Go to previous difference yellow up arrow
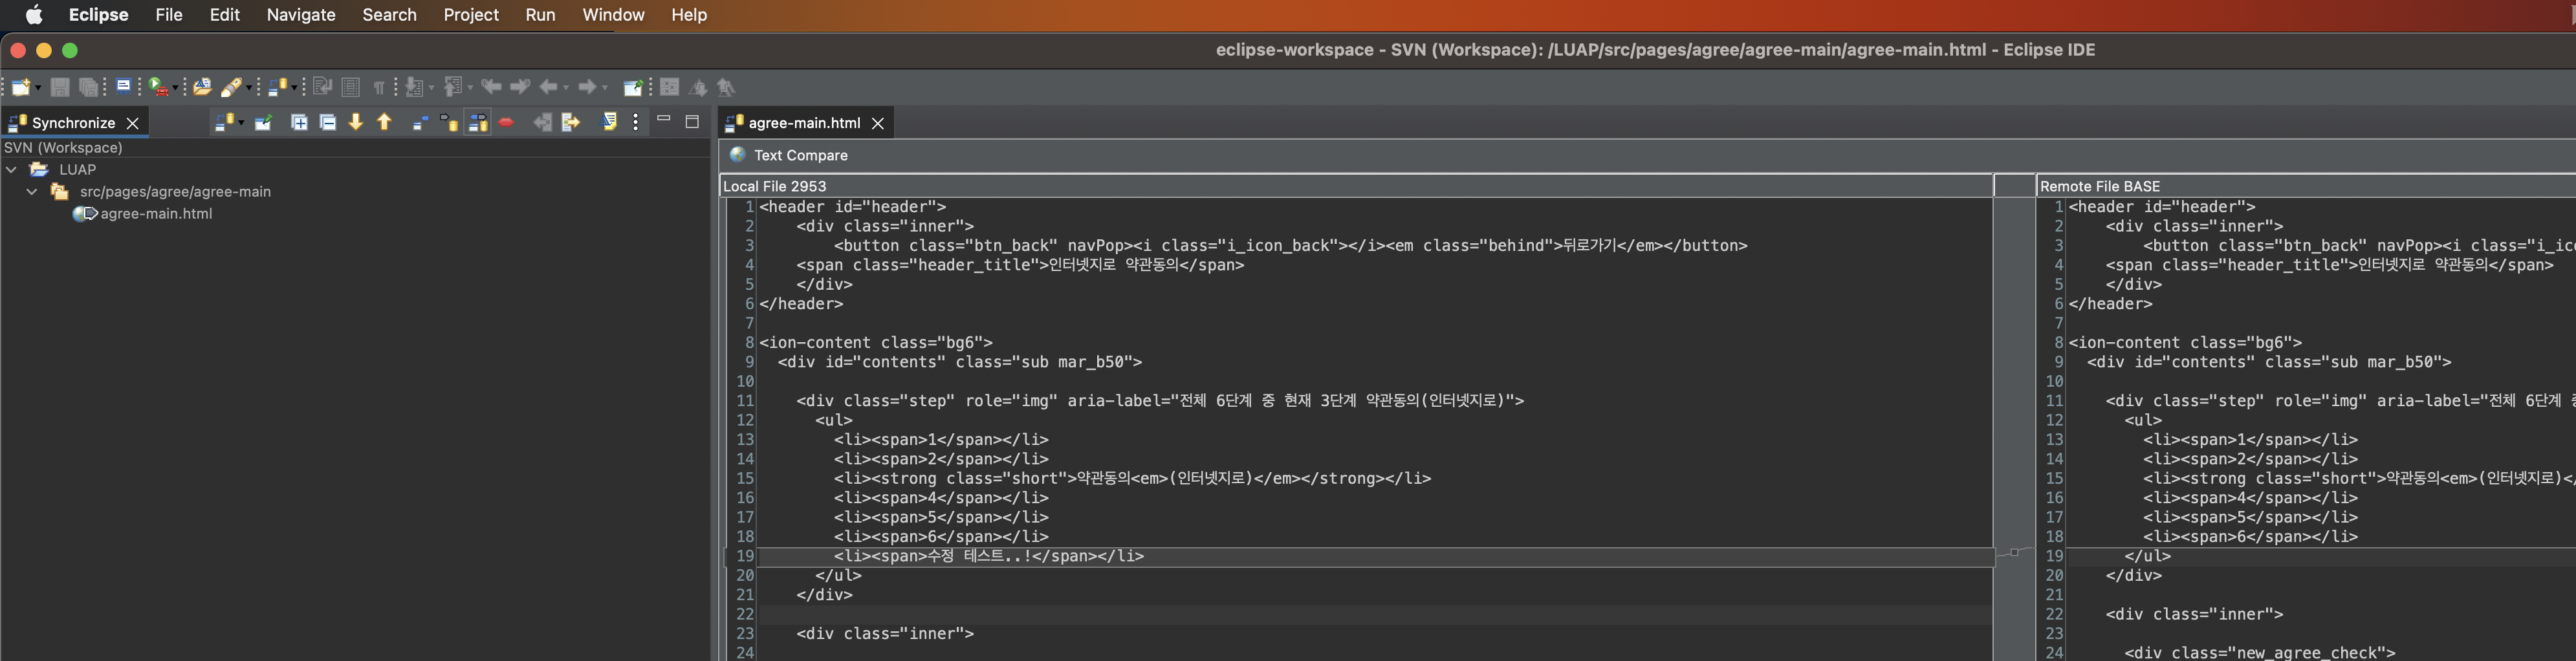Viewport: 2576px width, 661px height. click(384, 122)
